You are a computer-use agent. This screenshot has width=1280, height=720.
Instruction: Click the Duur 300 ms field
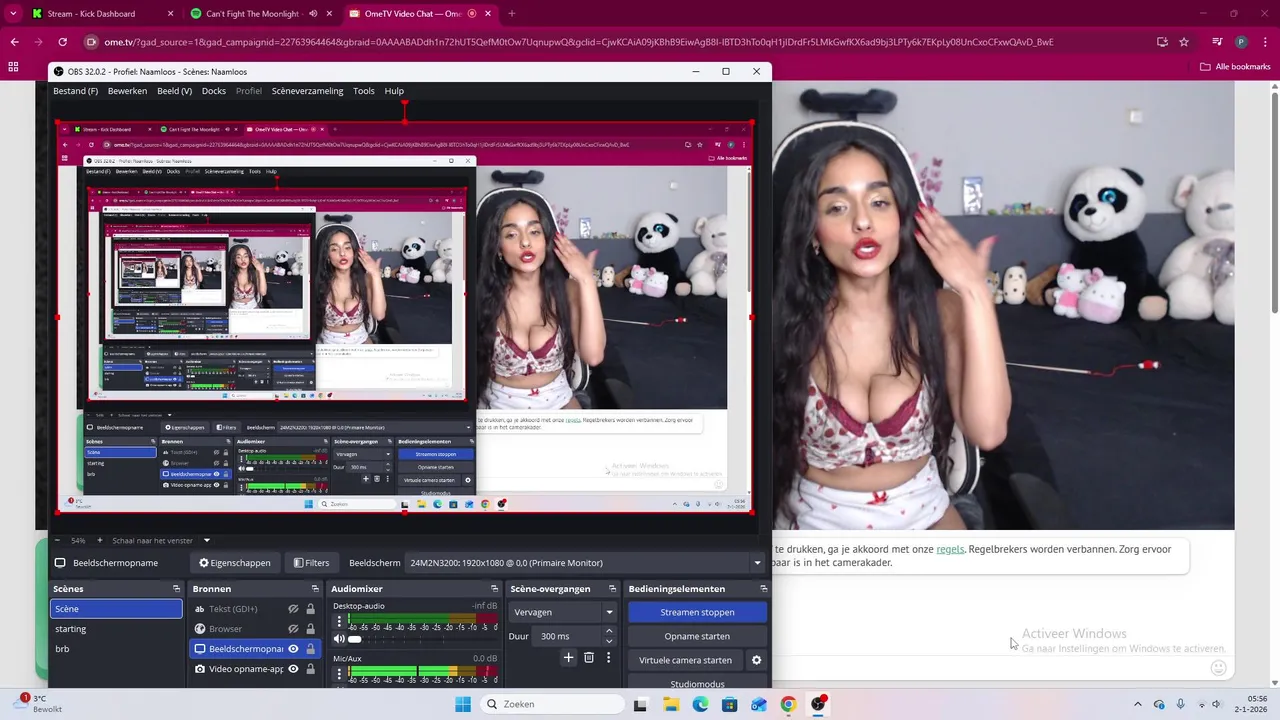coord(567,636)
